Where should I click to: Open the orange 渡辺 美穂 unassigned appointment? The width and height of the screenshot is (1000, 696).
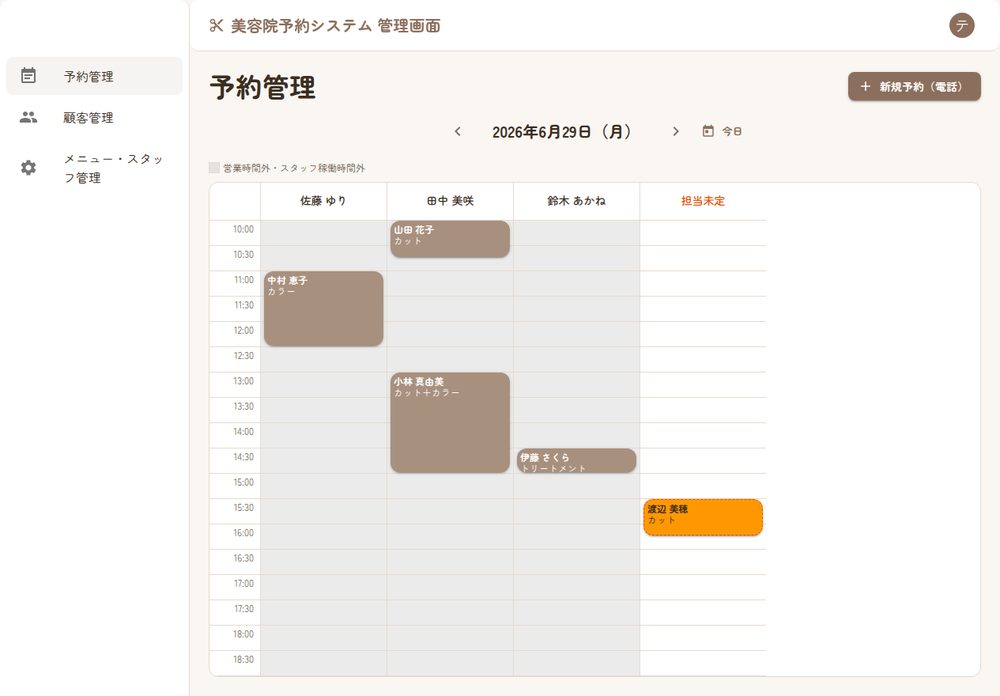pos(703,517)
